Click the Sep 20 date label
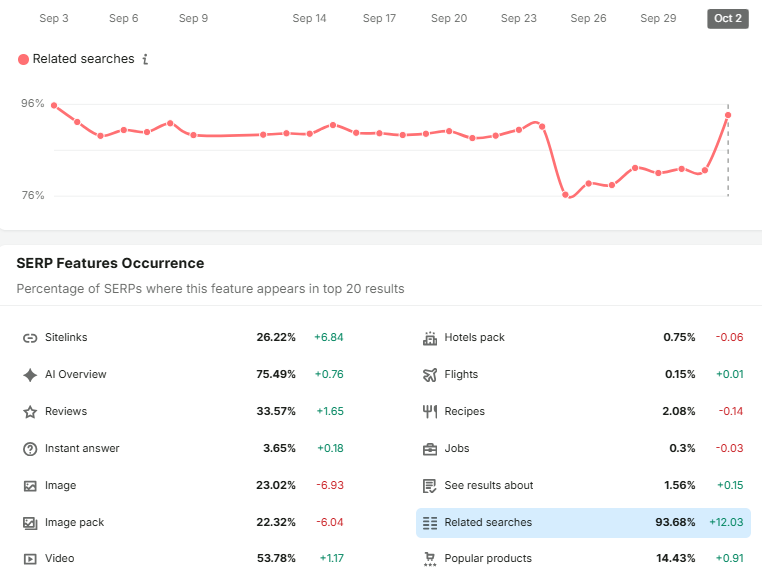 point(449,18)
